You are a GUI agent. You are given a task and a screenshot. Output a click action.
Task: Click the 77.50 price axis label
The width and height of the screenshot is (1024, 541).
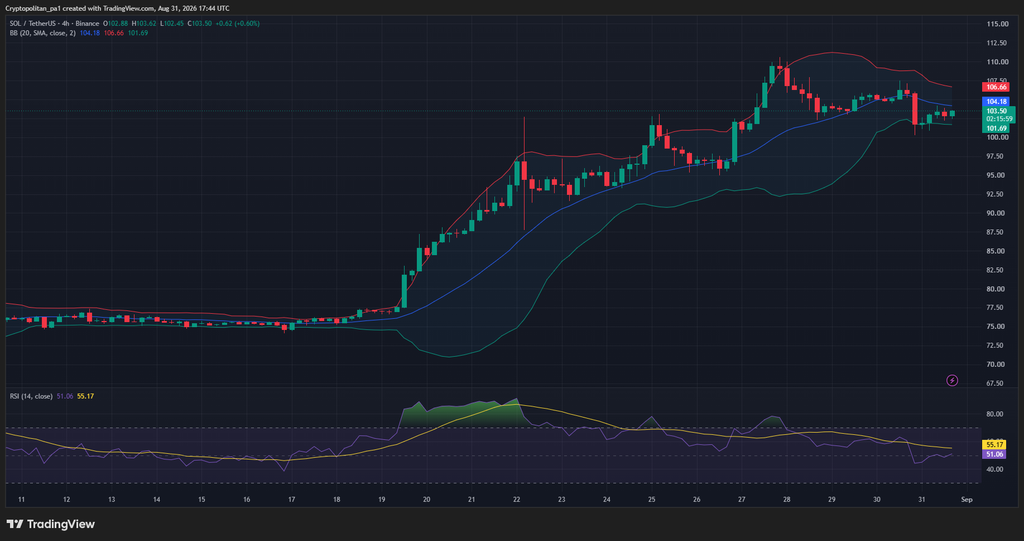point(997,307)
